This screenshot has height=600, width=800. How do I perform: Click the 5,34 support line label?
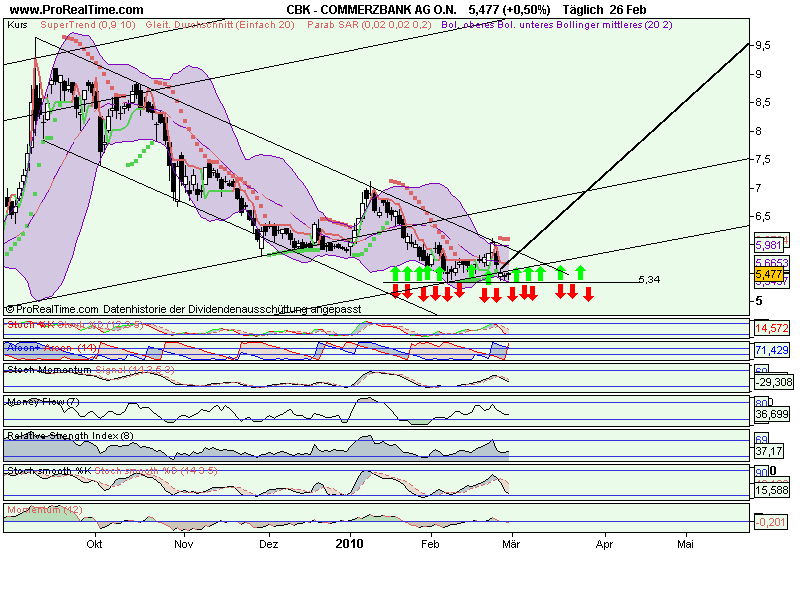pyautogui.click(x=649, y=280)
